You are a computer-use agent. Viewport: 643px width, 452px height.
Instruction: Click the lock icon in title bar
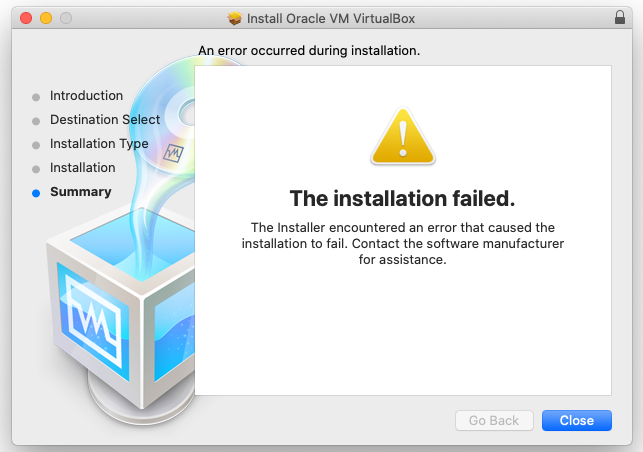point(619,18)
